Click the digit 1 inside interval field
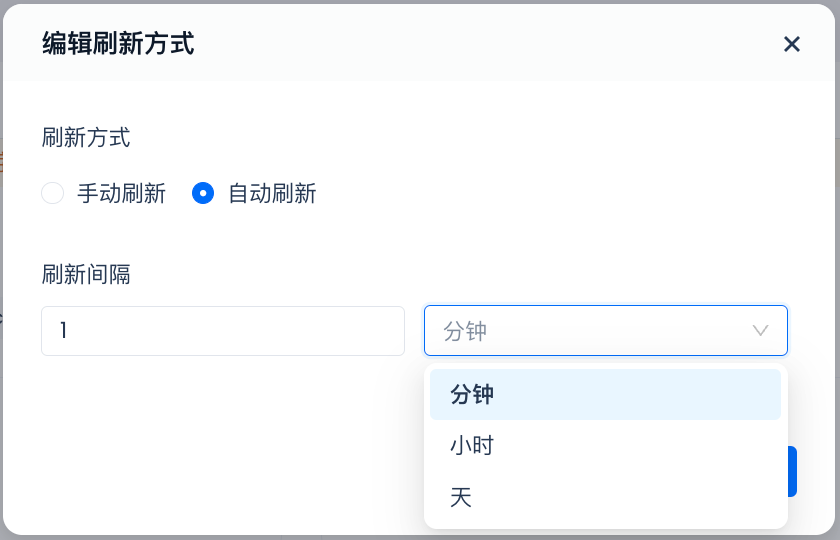Viewport: 840px width, 540px height. (64, 331)
